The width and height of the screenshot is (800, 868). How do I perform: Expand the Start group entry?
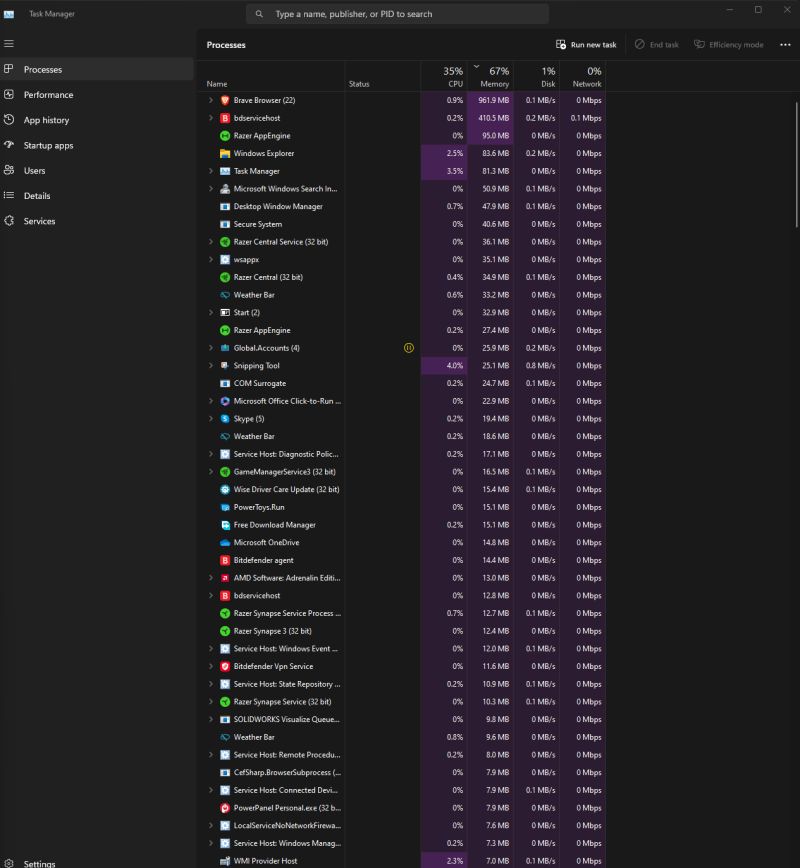(x=210, y=312)
